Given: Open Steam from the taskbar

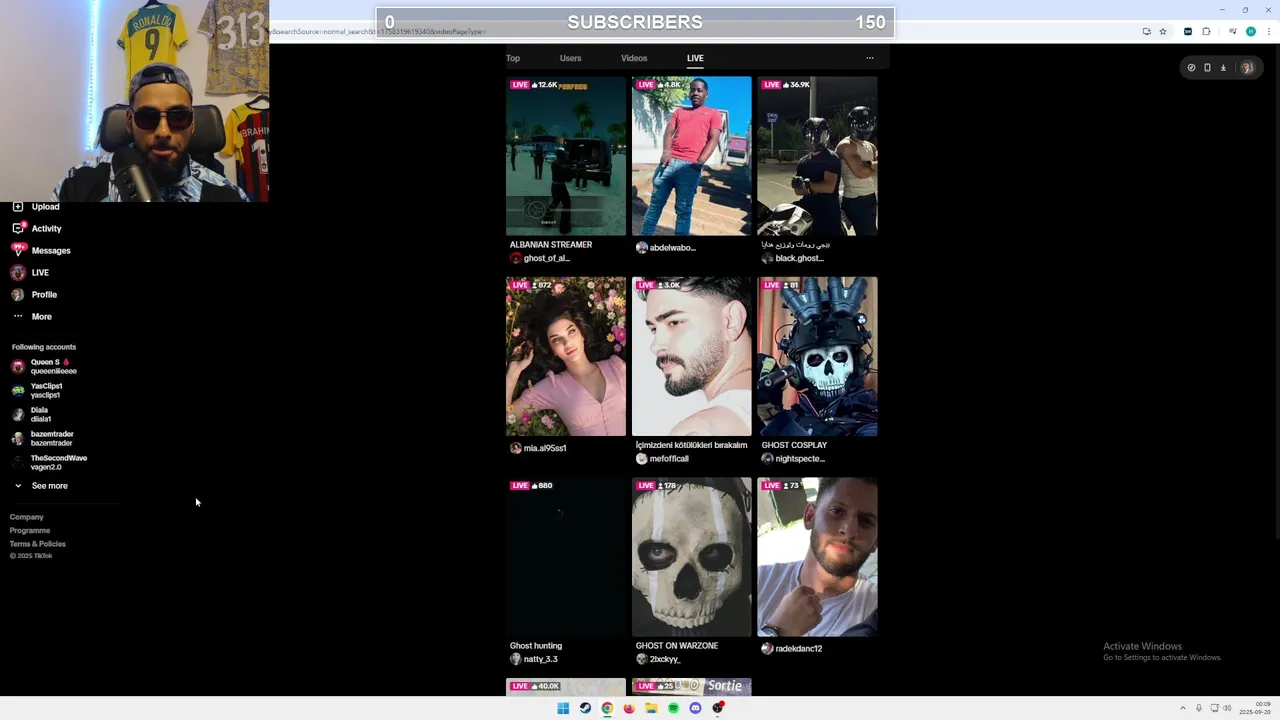Looking at the screenshot, I should [x=585, y=708].
